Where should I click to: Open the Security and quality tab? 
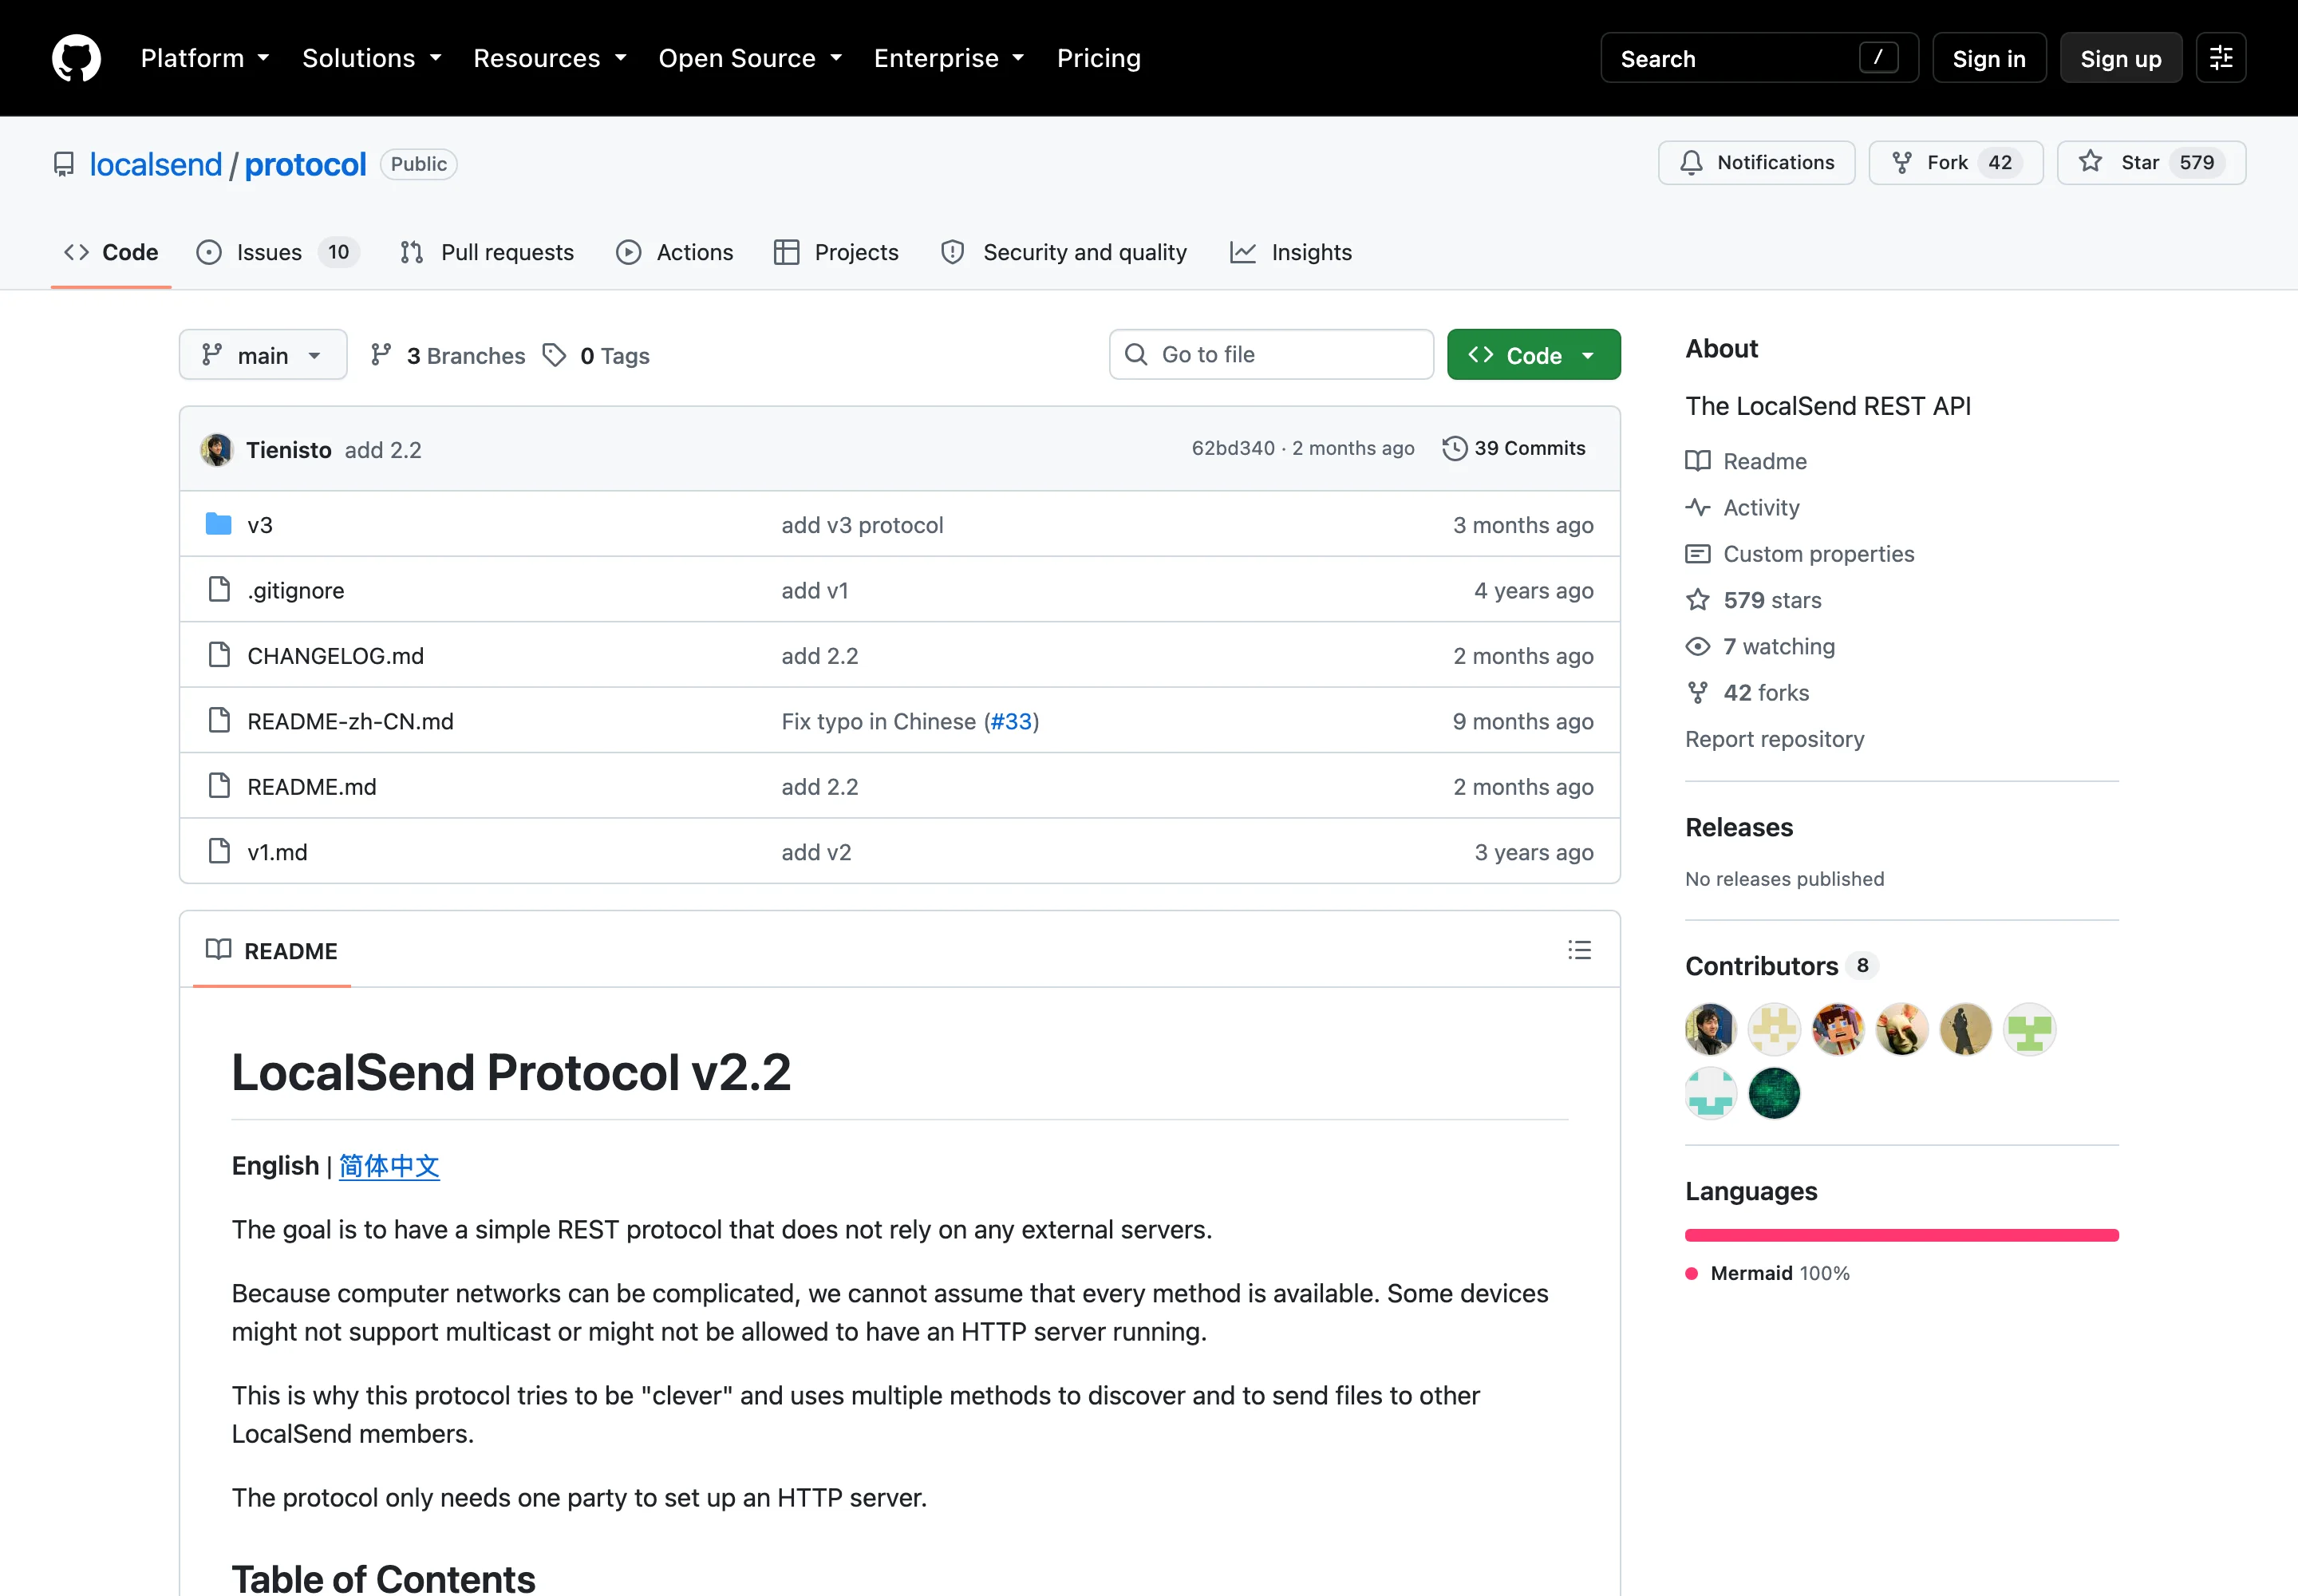[1064, 252]
